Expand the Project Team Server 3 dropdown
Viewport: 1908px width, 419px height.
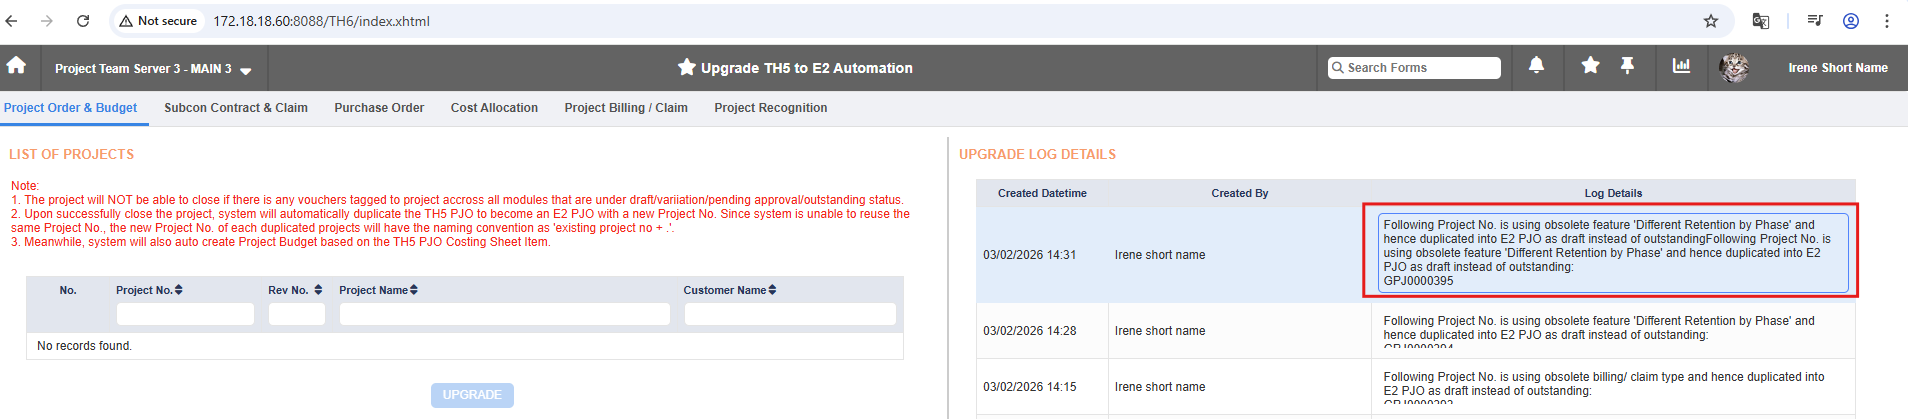click(246, 70)
